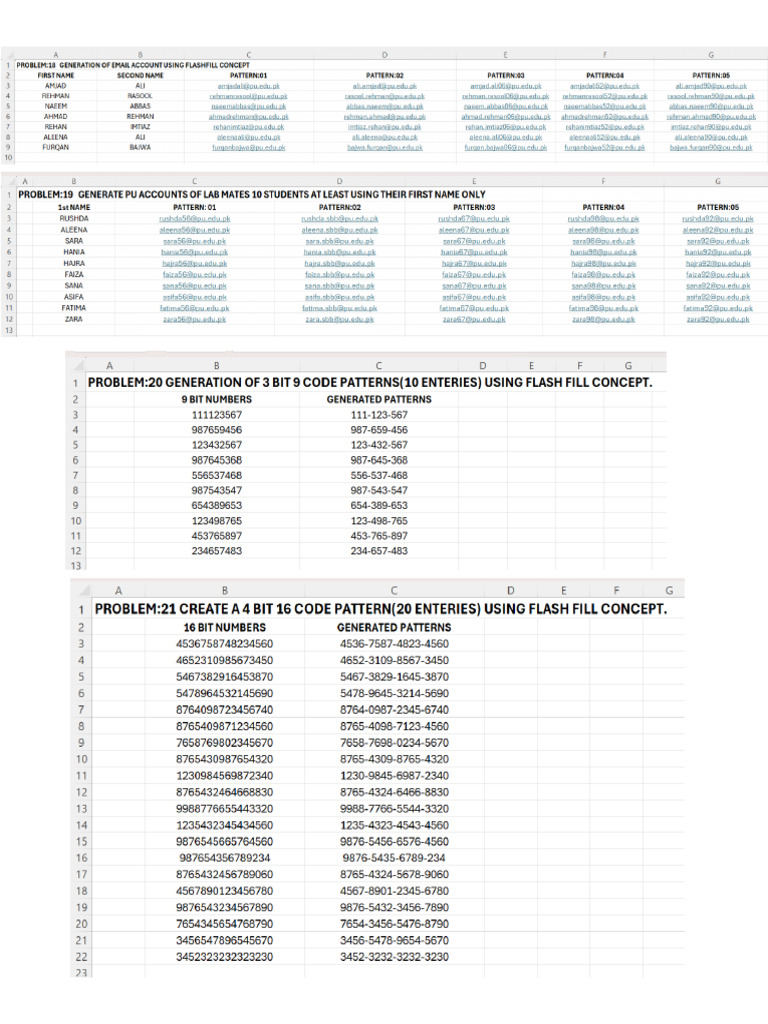Select row 12 header in Problem 20 sheet
Screen dimensions: 768x1024
pos(76,551)
